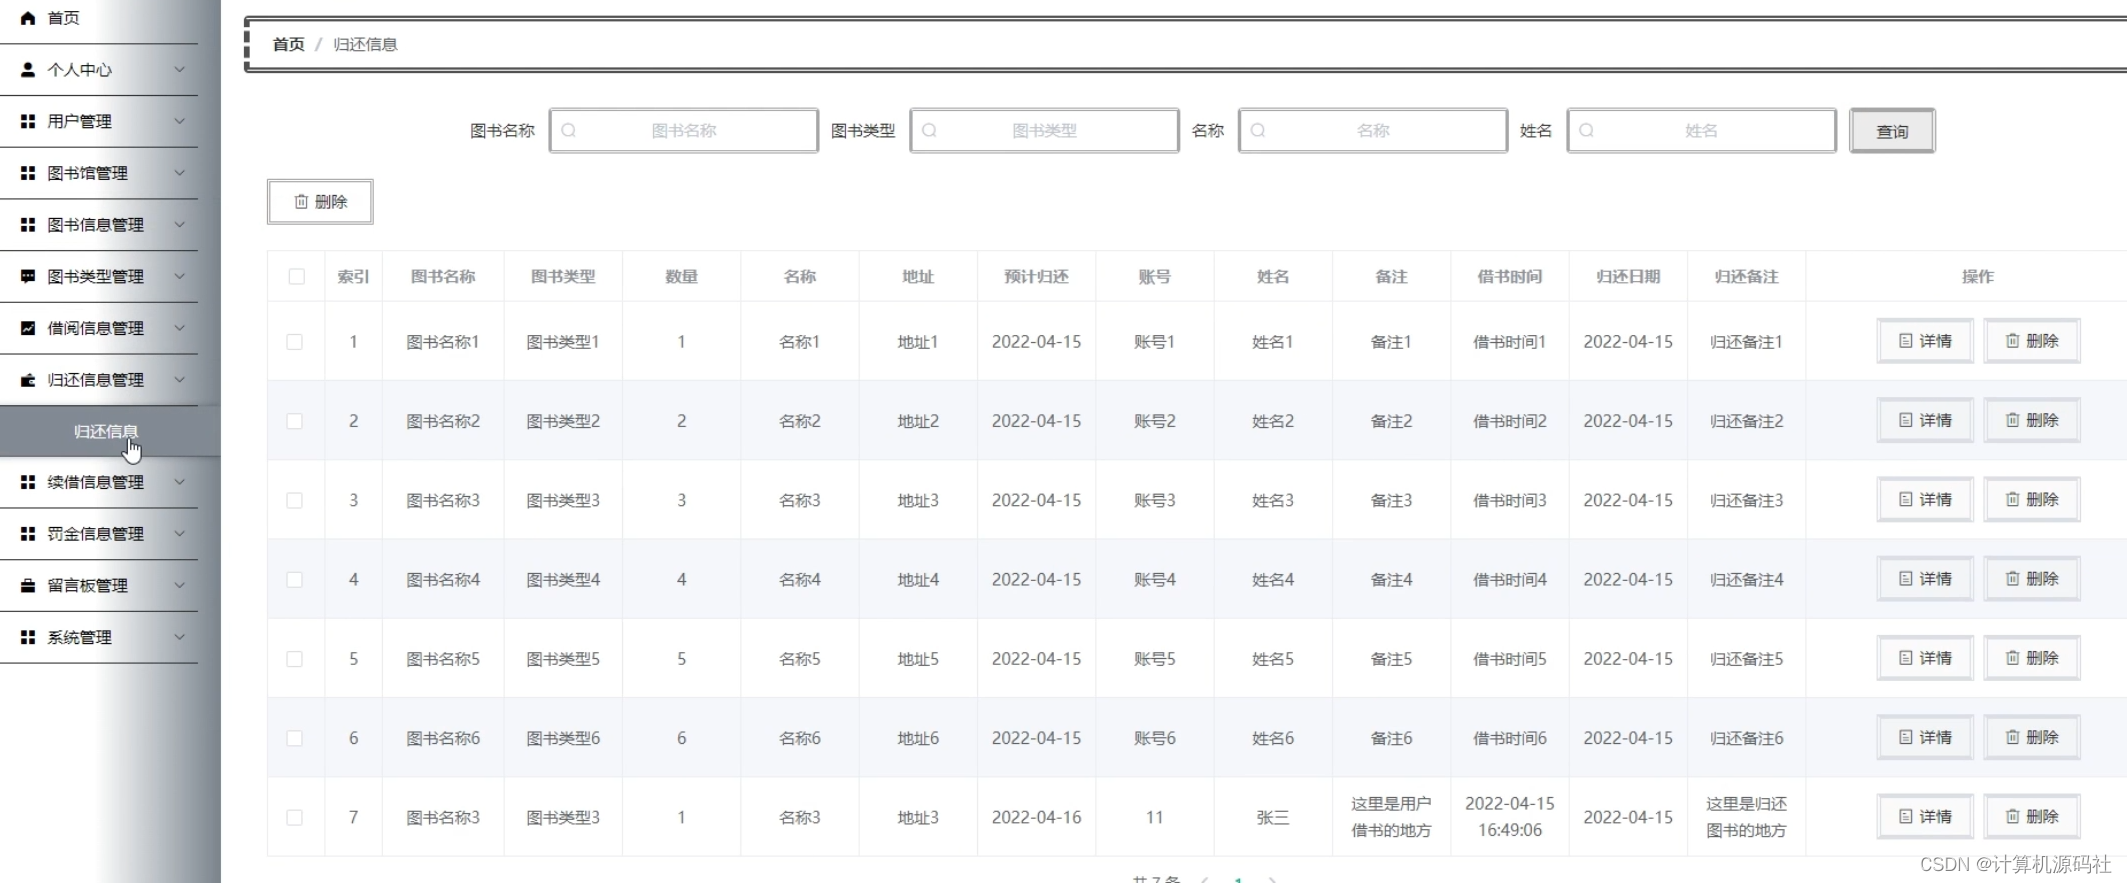Click the grid icon for 续借信息管理
The width and height of the screenshot is (2127, 883).
[x=28, y=482]
